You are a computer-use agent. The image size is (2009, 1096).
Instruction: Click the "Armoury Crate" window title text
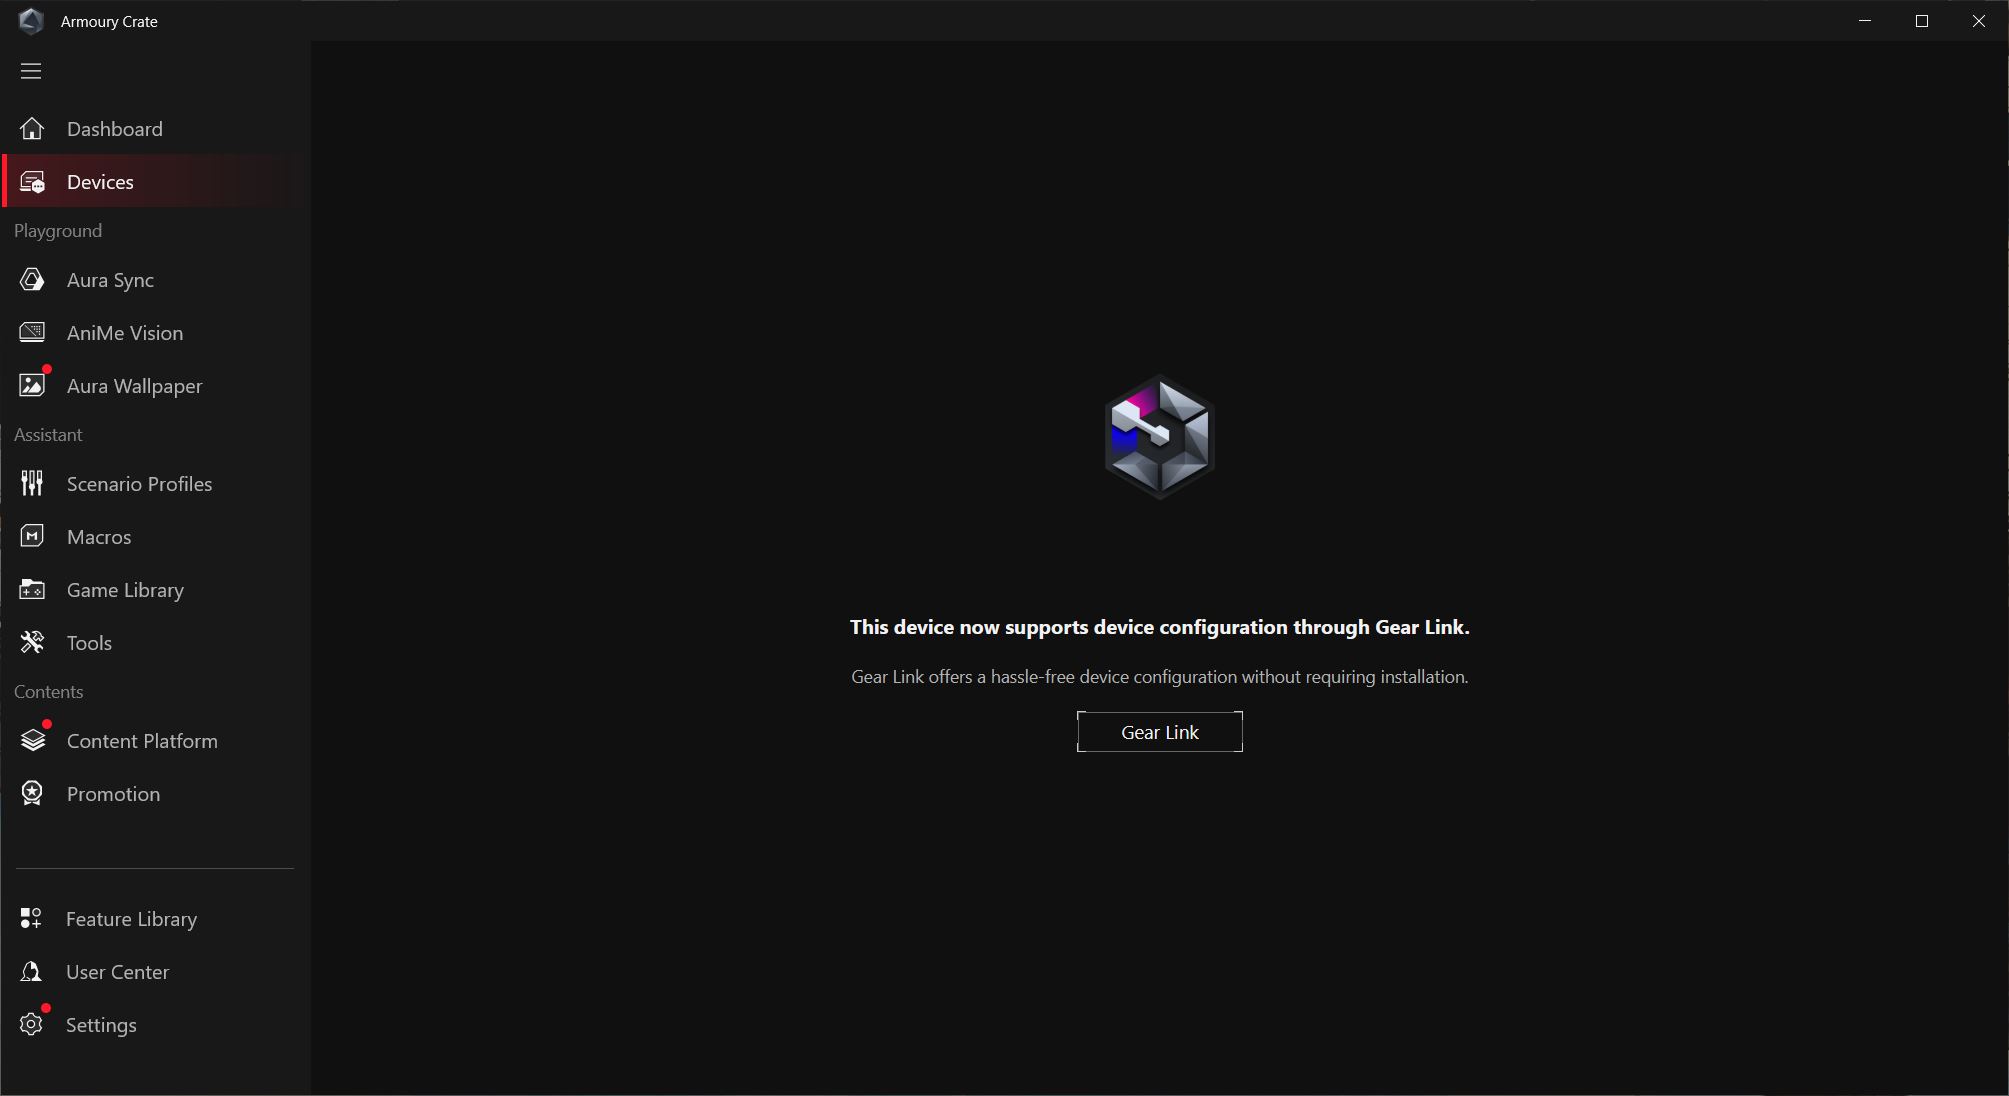pyautogui.click(x=109, y=21)
